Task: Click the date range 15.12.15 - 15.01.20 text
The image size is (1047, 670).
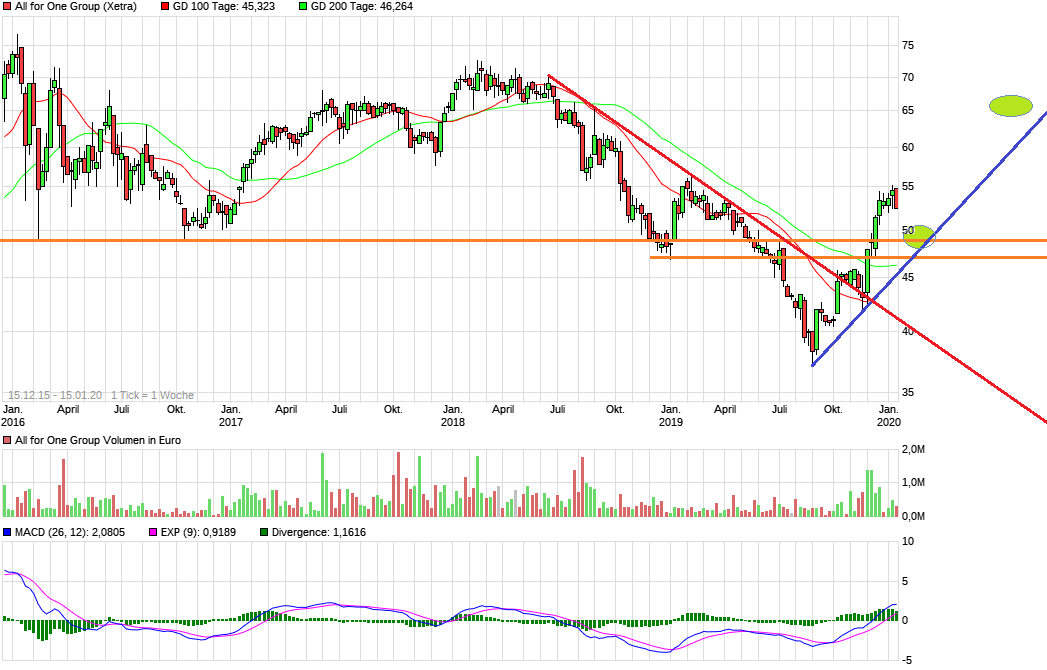Action: [x=56, y=395]
